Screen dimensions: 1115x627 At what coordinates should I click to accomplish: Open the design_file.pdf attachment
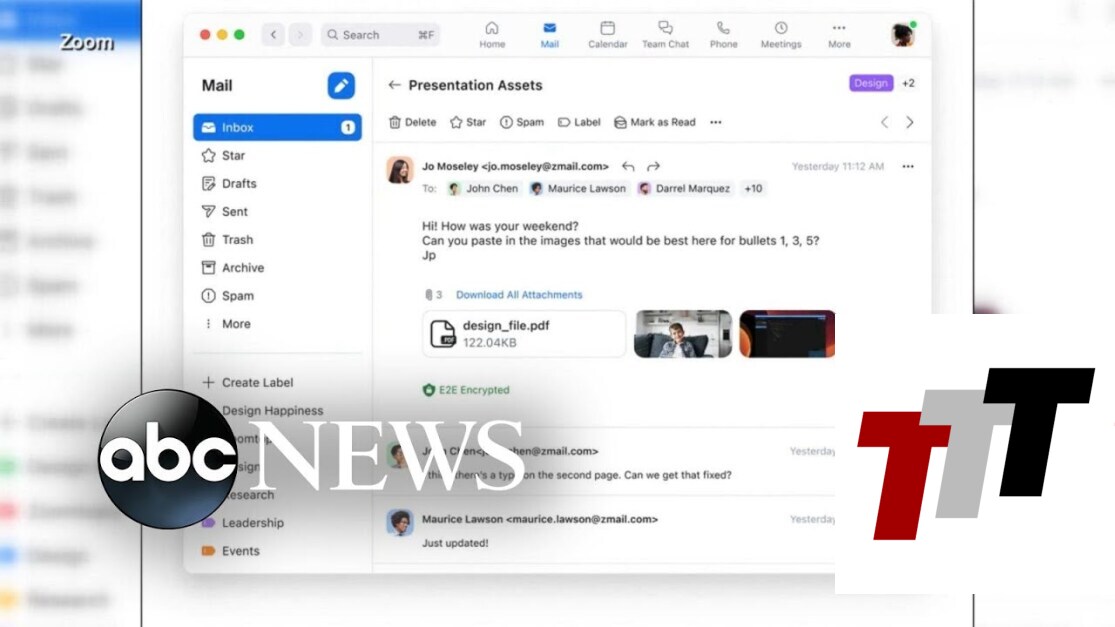(524, 334)
